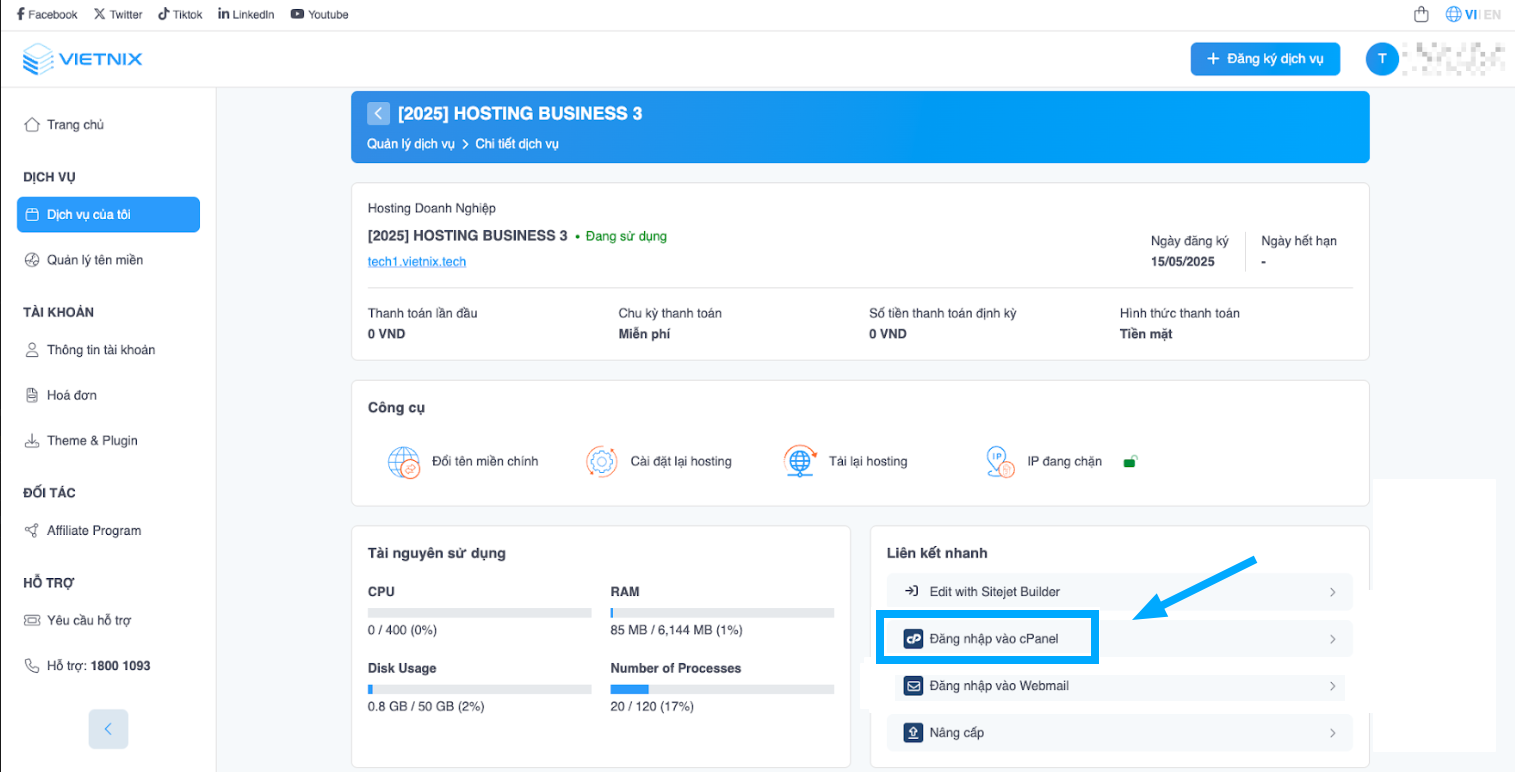Expand the Đăng nhập vào Webmail chevron
1515x772 pixels.
[1331, 686]
